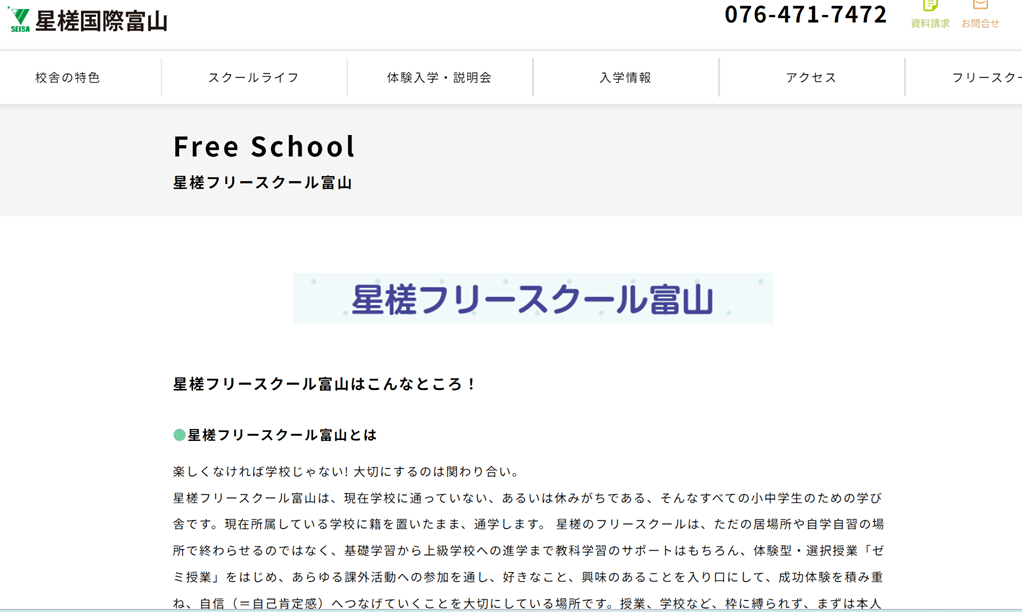Image resolution: width=1022 pixels, height=612 pixels.
Task: Click the paragraph line starting 所で終わらせるのではなく
Action: tap(529, 551)
